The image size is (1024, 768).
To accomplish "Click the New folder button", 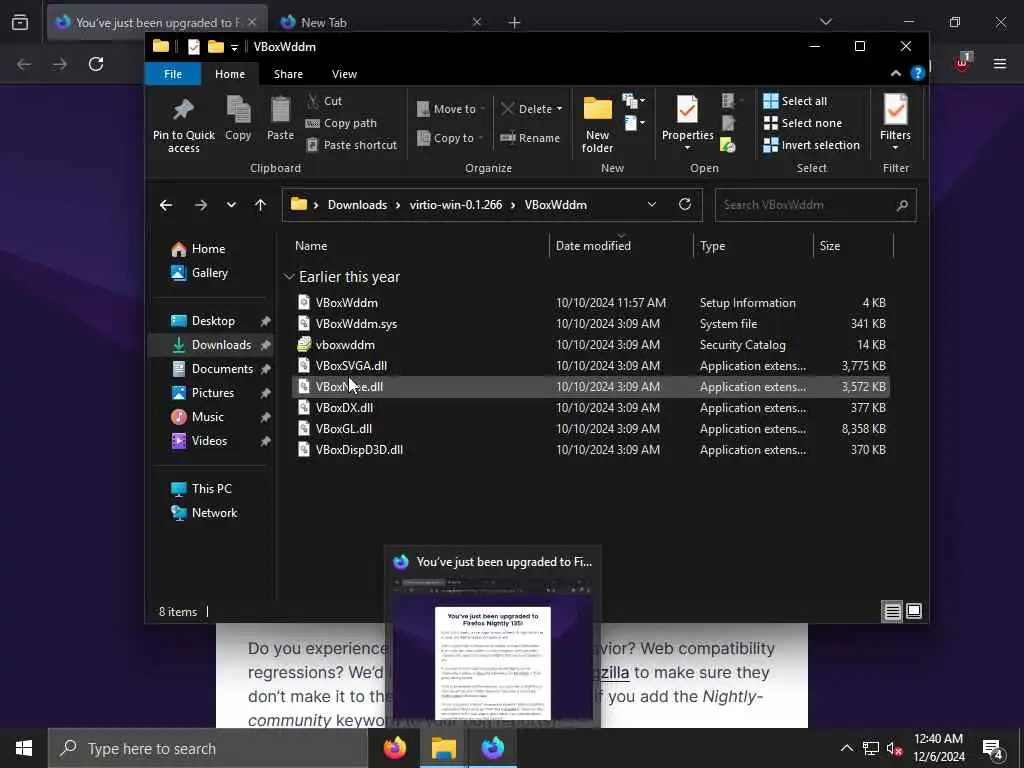I will (598, 125).
